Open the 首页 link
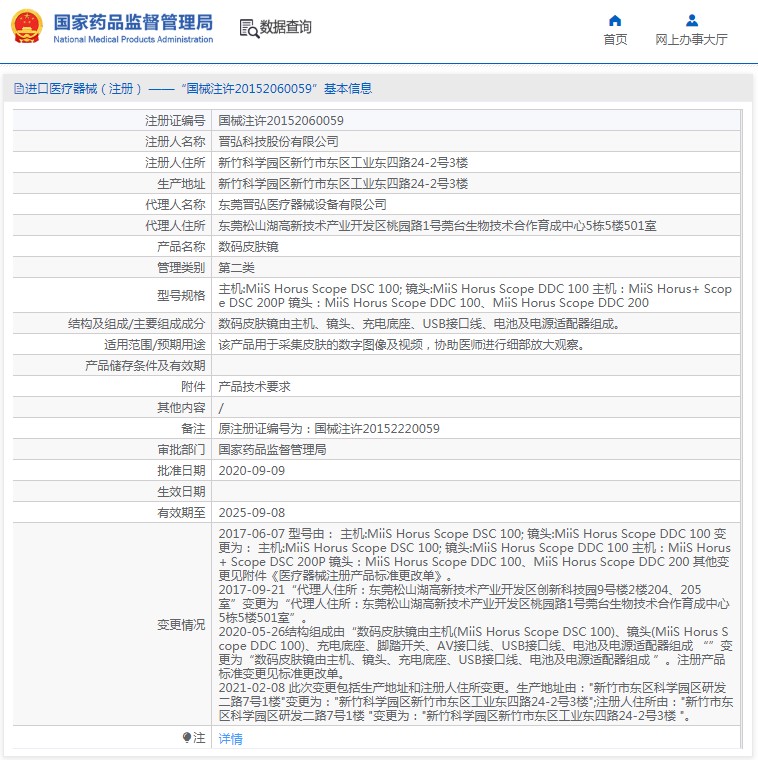758x760 pixels. (615, 39)
